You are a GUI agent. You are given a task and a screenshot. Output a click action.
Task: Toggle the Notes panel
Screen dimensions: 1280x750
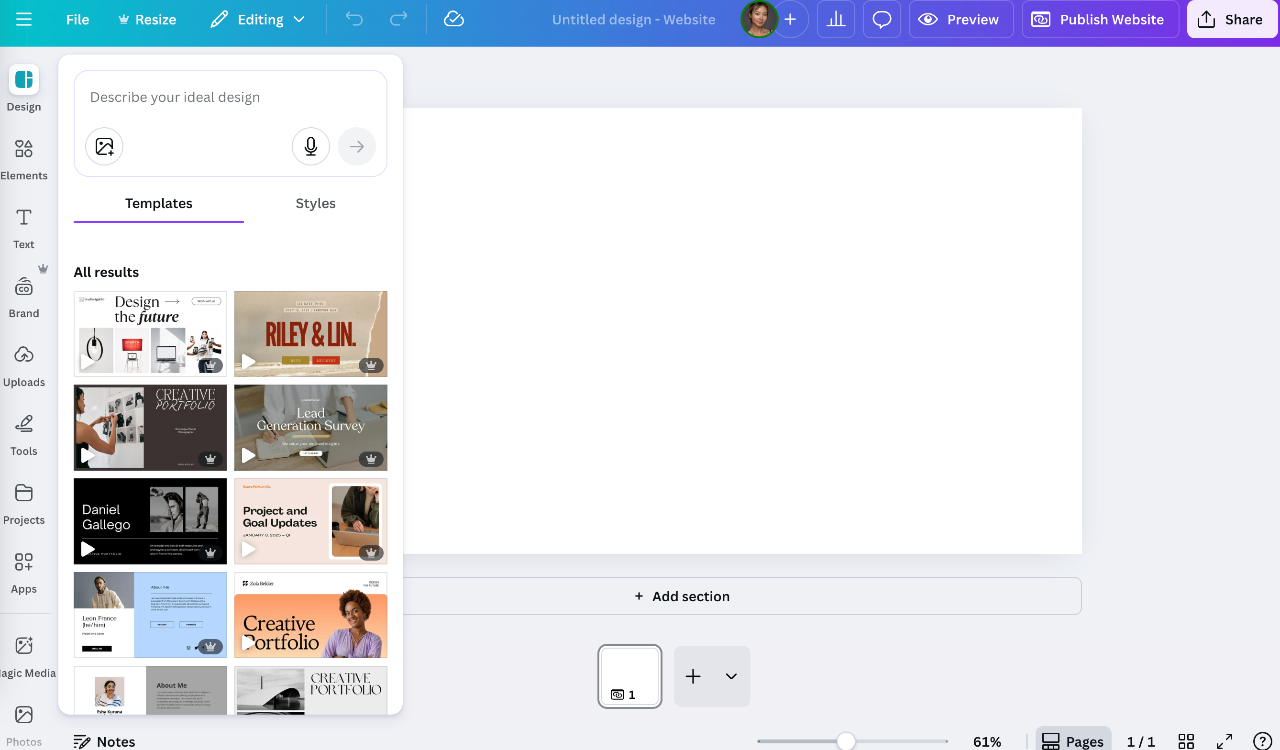pyautogui.click(x=104, y=740)
